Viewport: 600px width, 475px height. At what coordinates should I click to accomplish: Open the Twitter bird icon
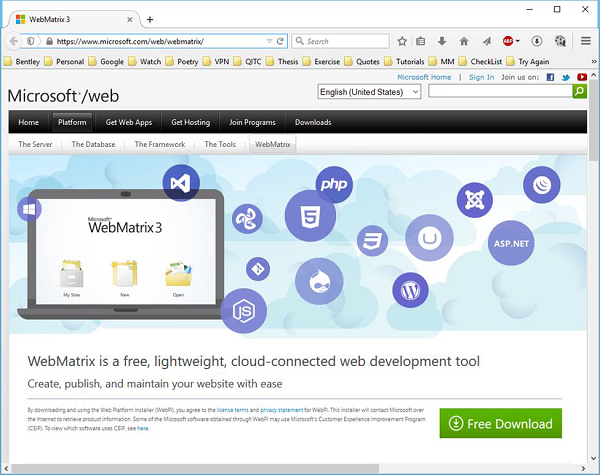point(566,77)
